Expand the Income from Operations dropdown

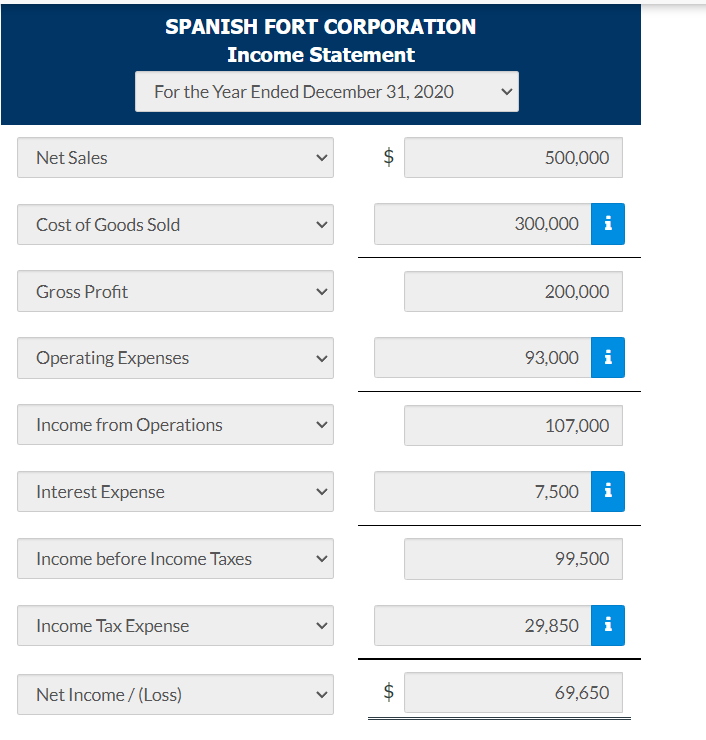pyautogui.click(x=176, y=425)
